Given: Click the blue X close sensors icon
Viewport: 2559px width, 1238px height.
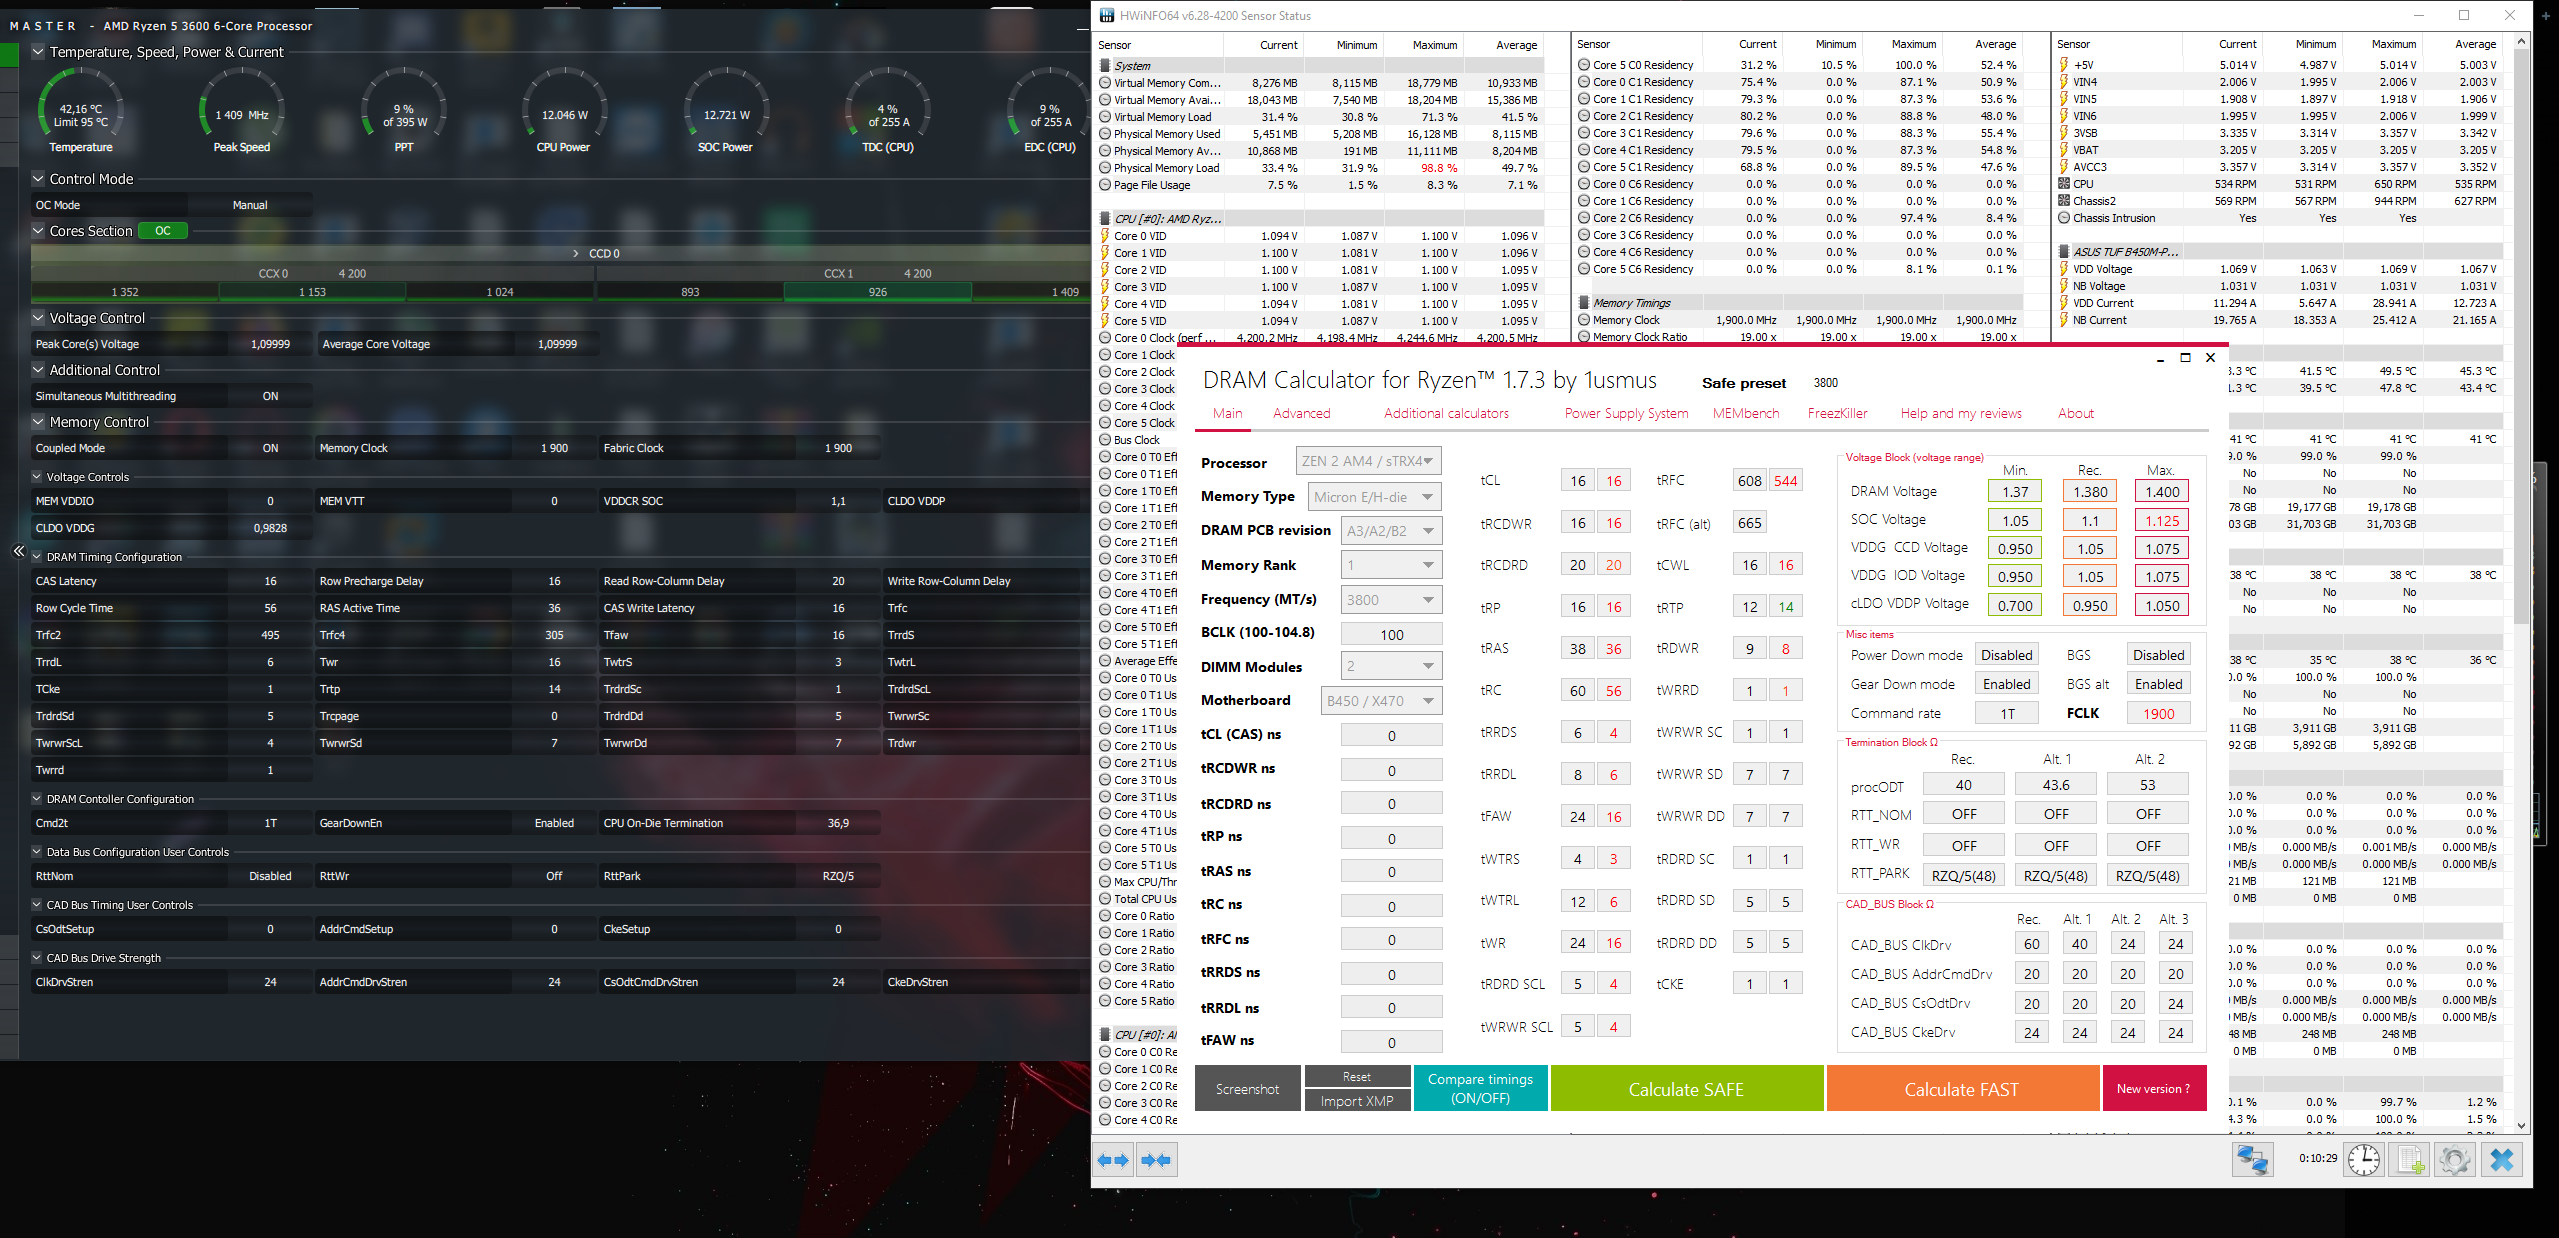Looking at the screenshot, I should (x=2502, y=1159).
